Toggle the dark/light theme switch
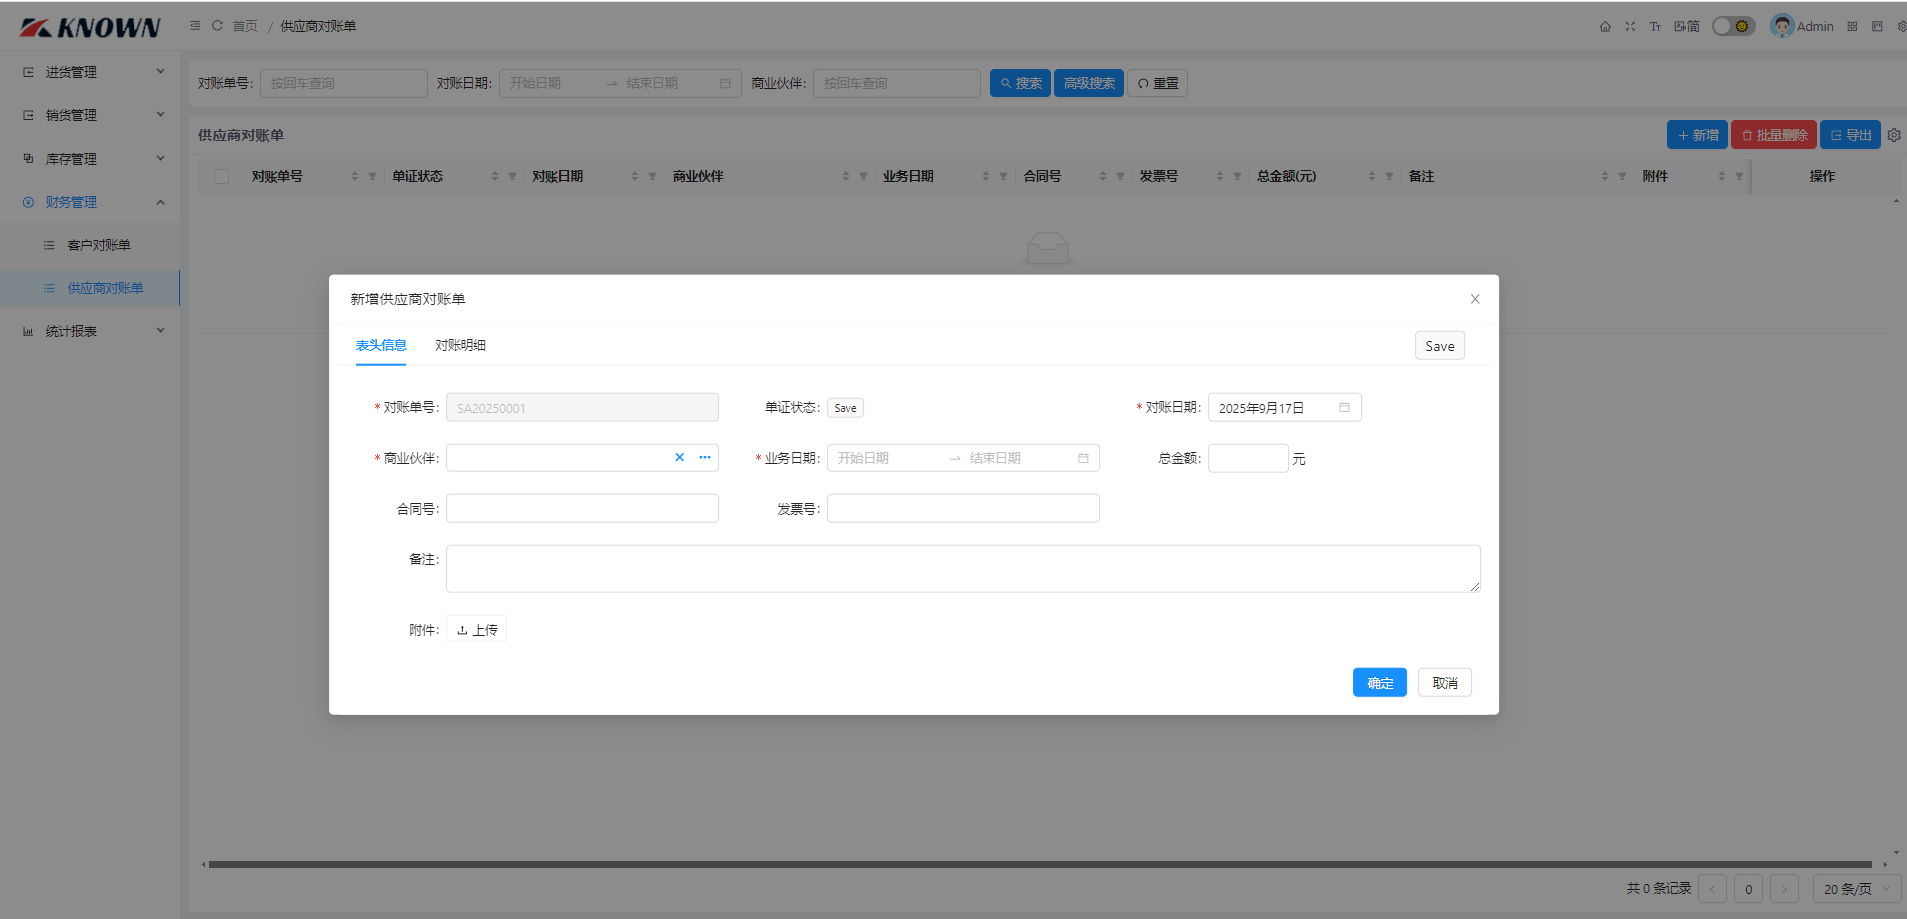The height and width of the screenshot is (919, 1907). 1733,27
